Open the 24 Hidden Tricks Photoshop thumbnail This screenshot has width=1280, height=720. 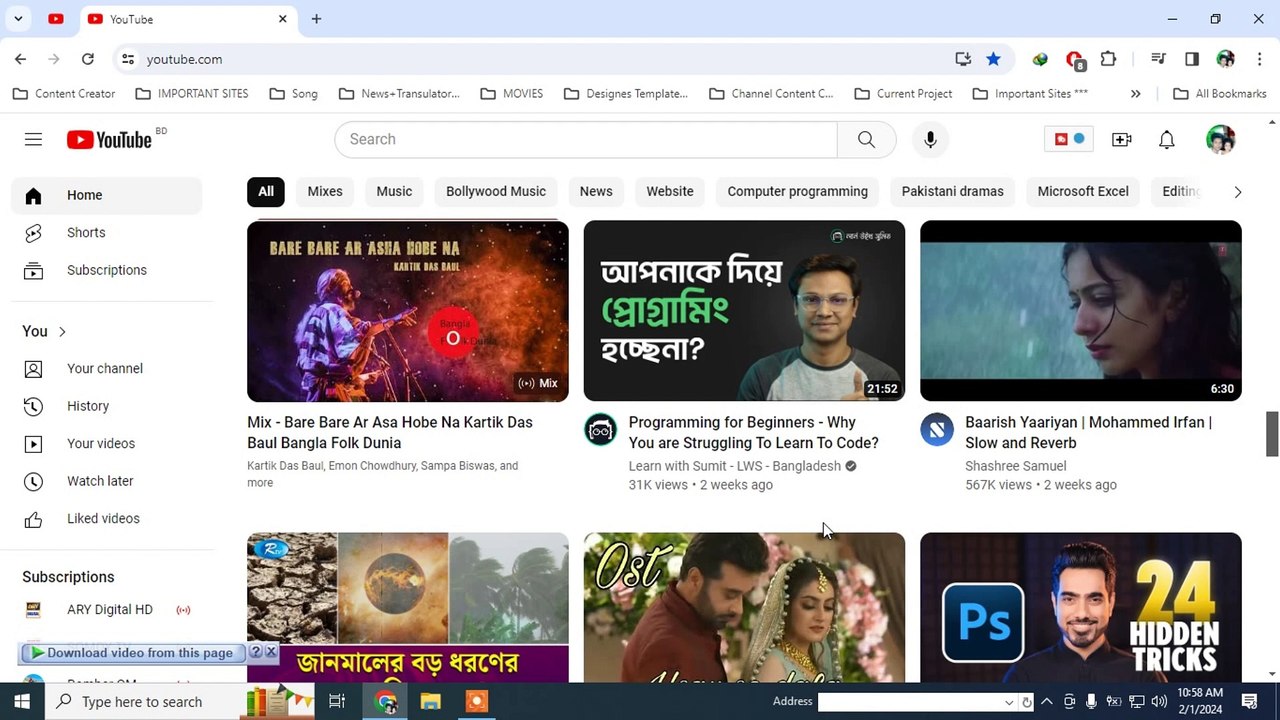tap(1081, 608)
